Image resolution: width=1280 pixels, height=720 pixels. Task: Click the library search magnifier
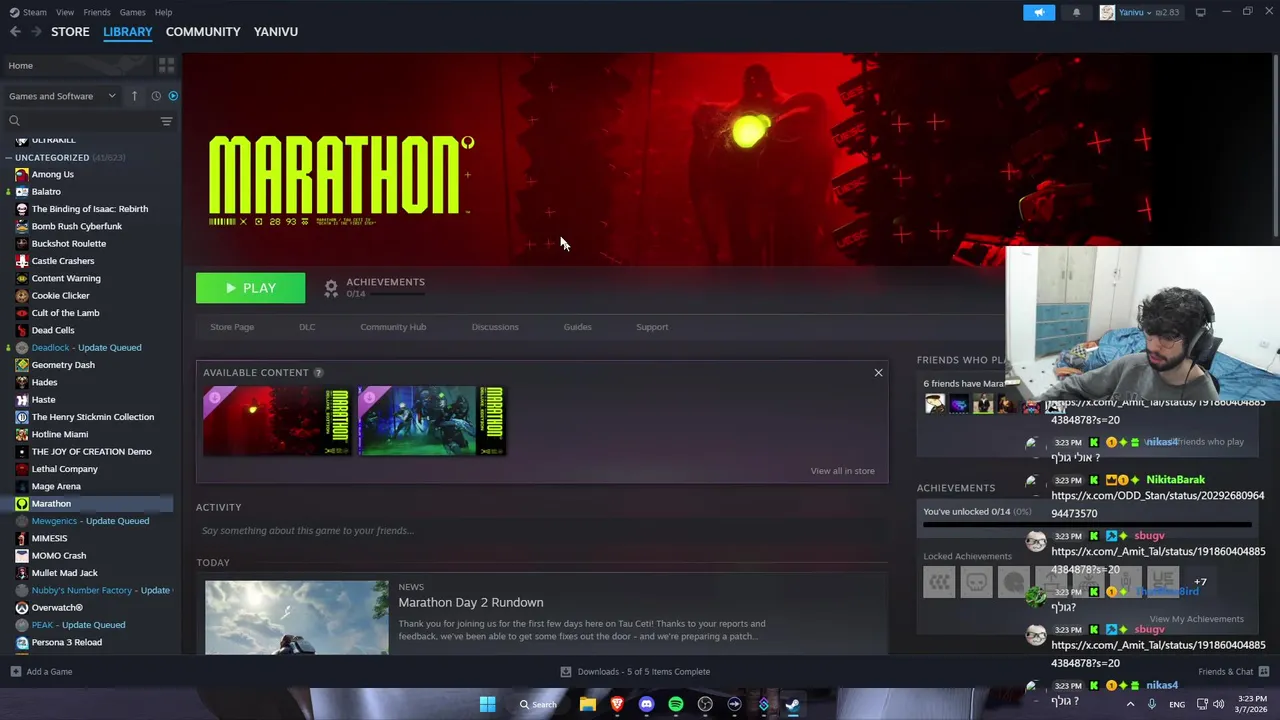pos(14,121)
